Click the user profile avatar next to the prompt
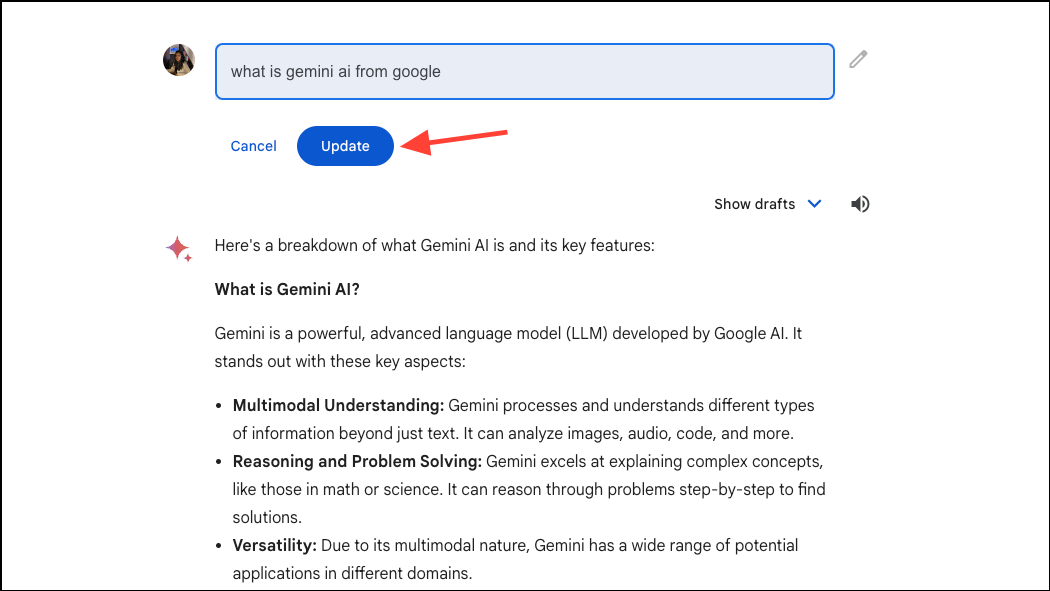 click(x=178, y=60)
